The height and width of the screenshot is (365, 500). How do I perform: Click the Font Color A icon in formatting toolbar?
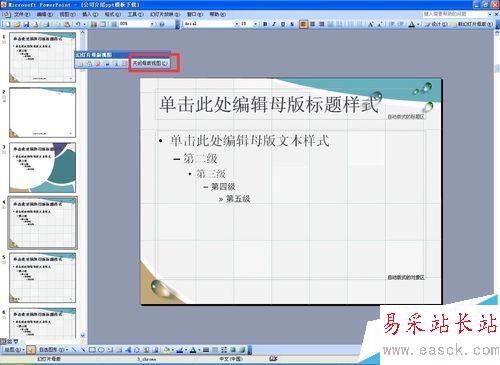[x=412, y=24]
